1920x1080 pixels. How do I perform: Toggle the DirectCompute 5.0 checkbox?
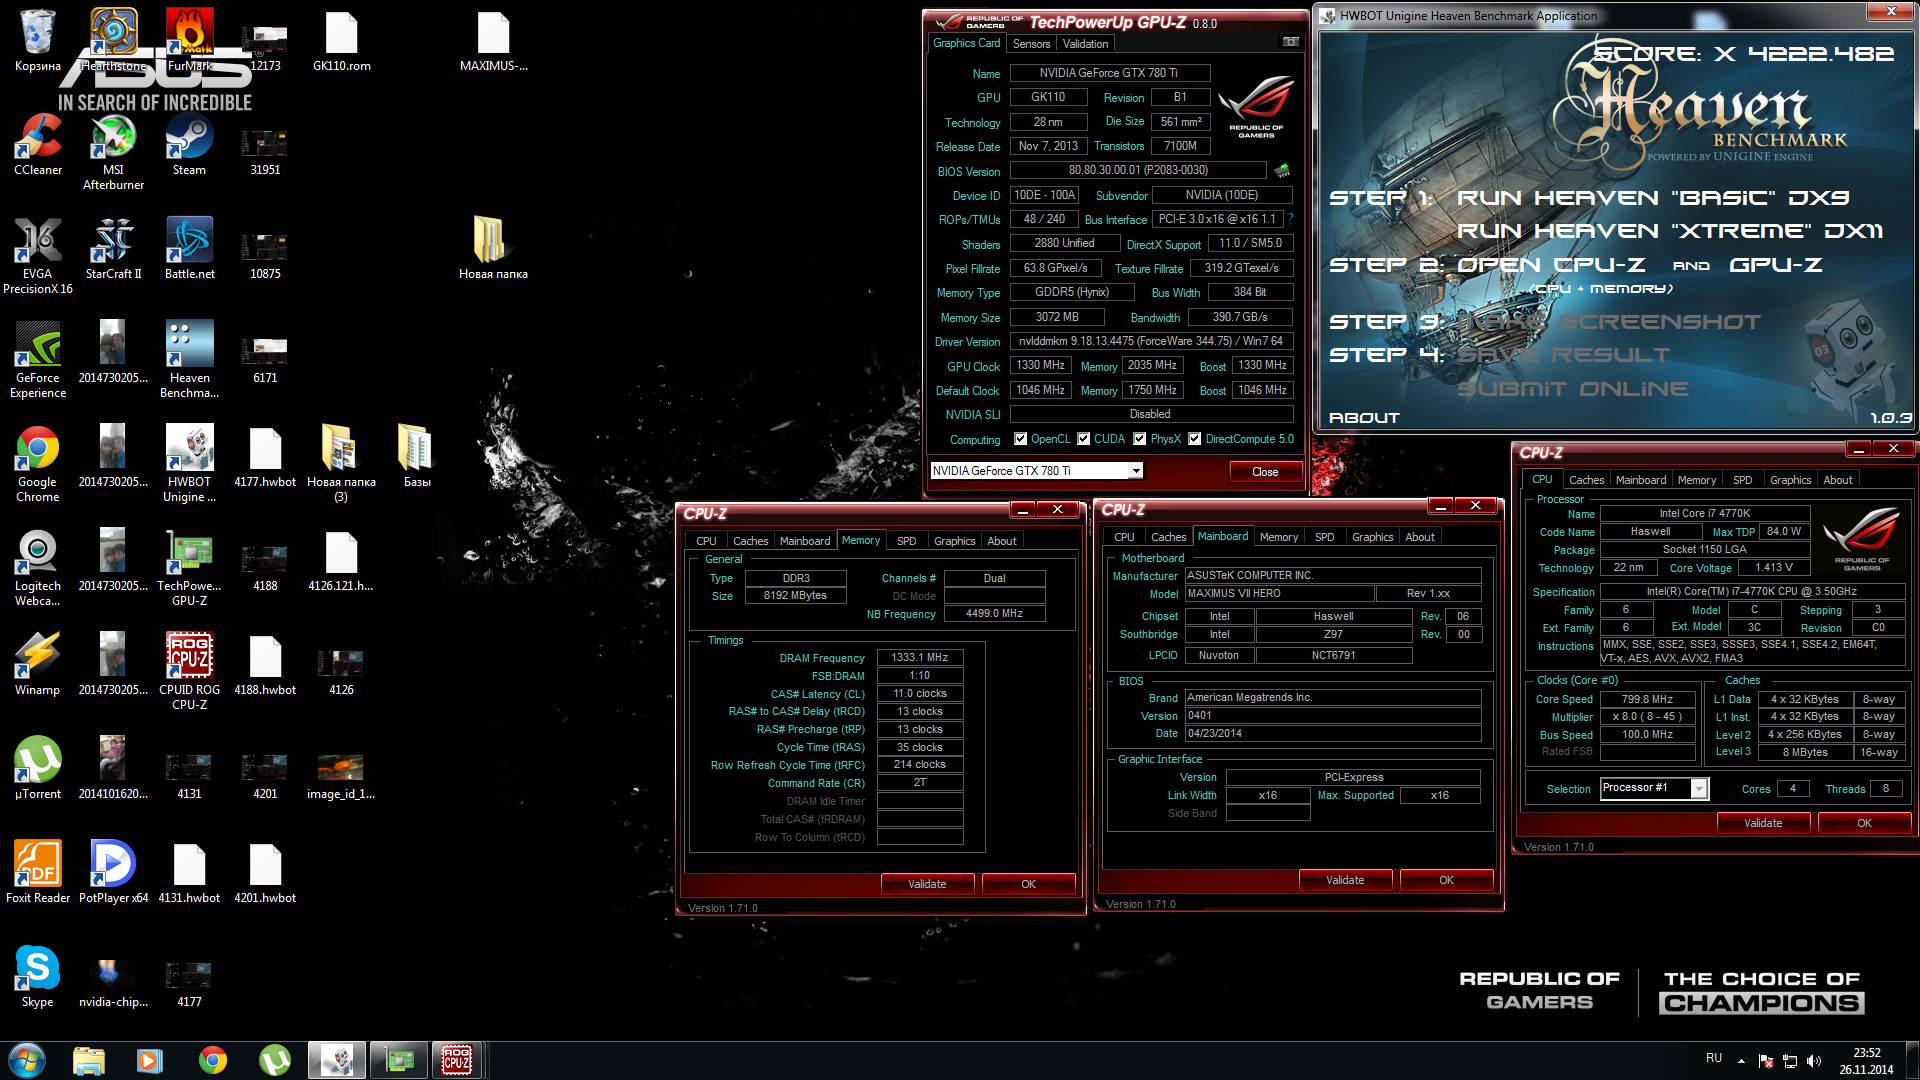tap(1195, 439)
